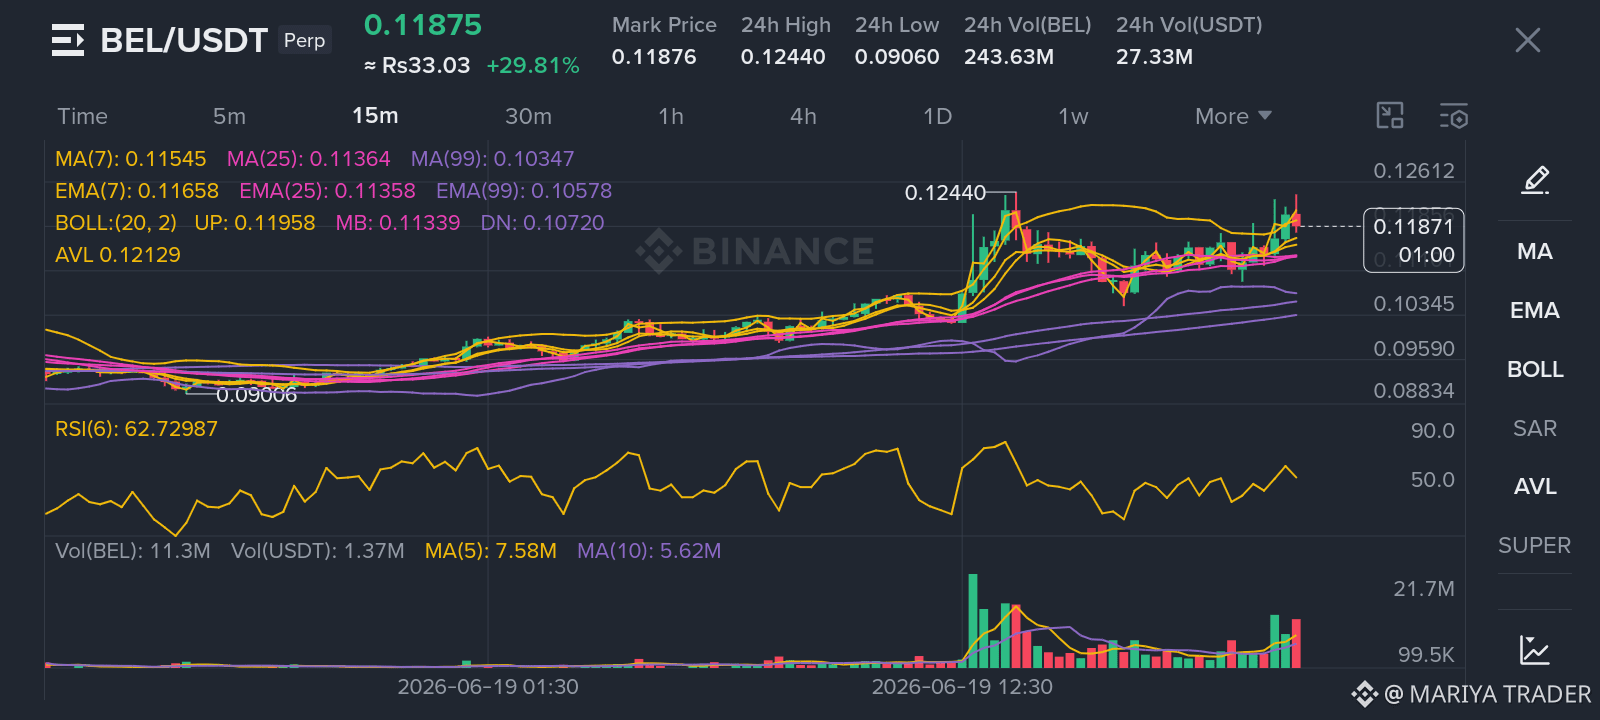Click the DN: 0.10720 Bollinger value
This screenshot has width=1600, height=720.
[542, 223]
